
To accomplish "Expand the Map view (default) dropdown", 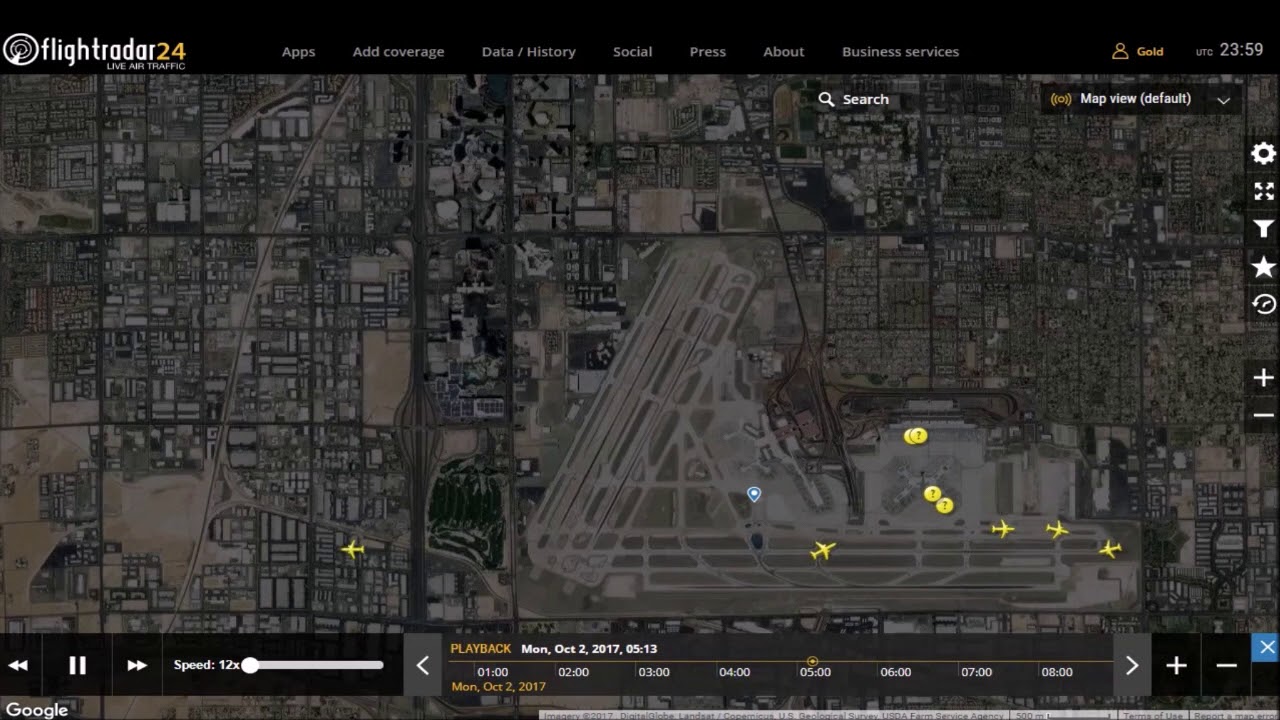I will tap(1141, 99).
